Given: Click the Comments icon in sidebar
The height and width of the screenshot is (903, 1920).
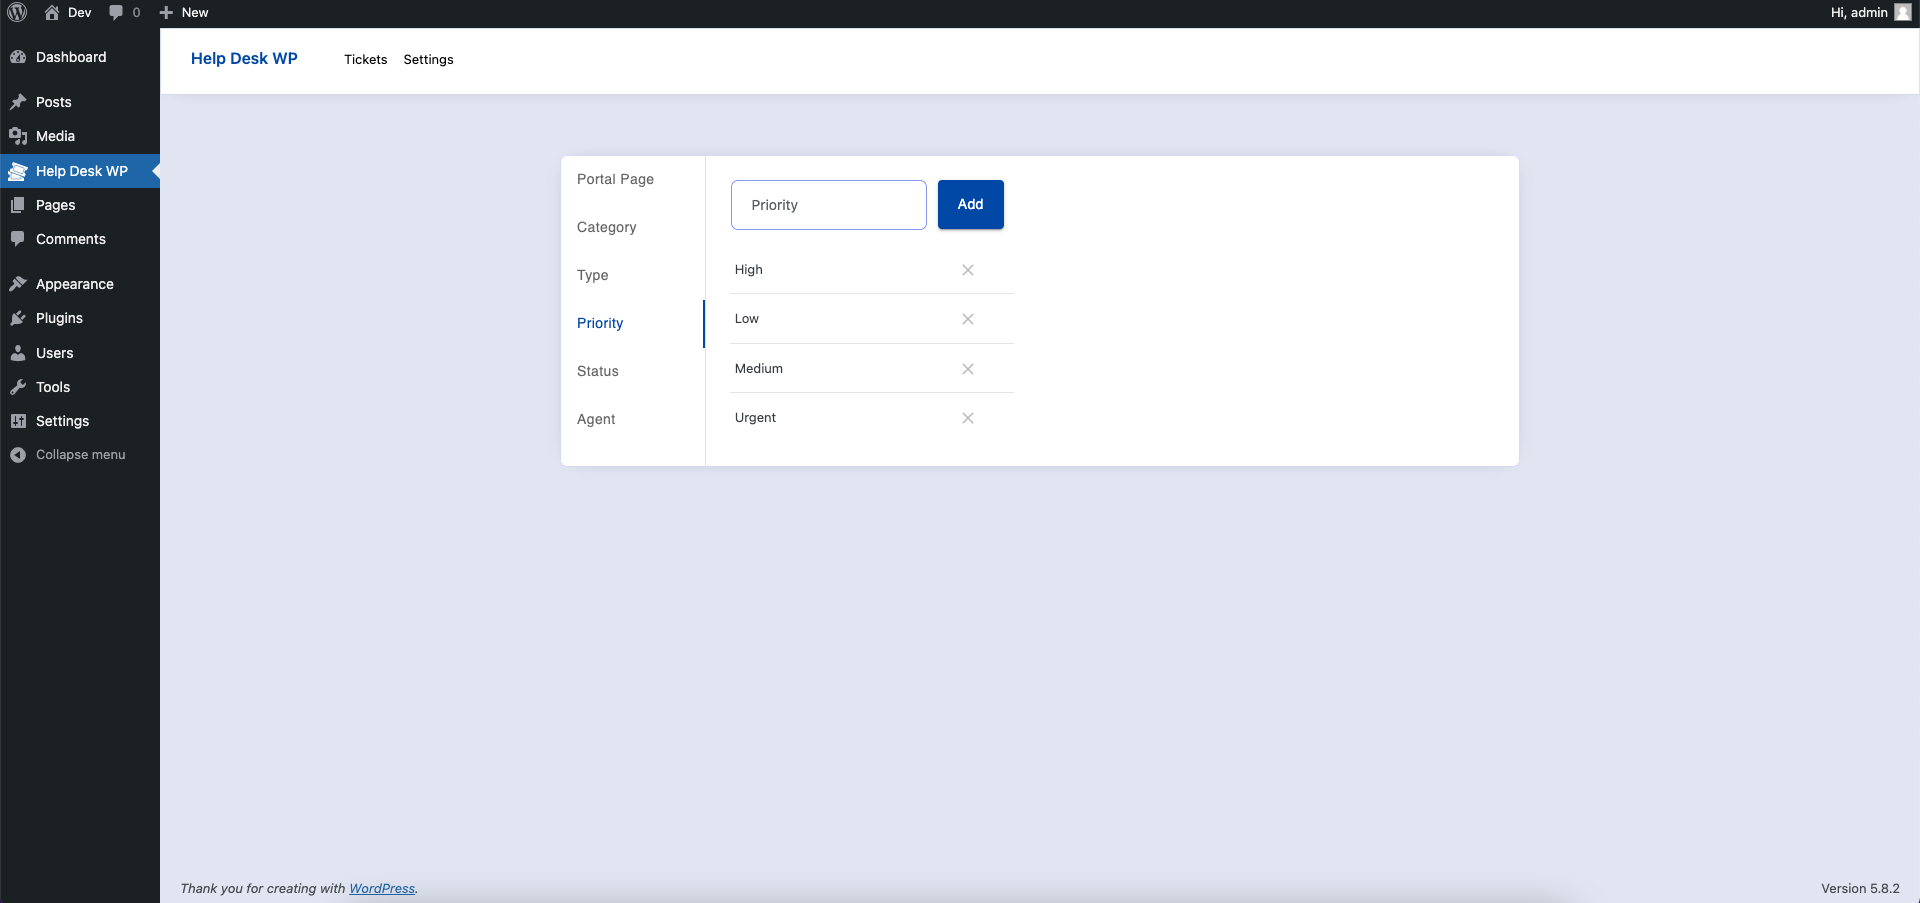Looking at the screenshot, I should pyautogui.click(x=18, y=239).
